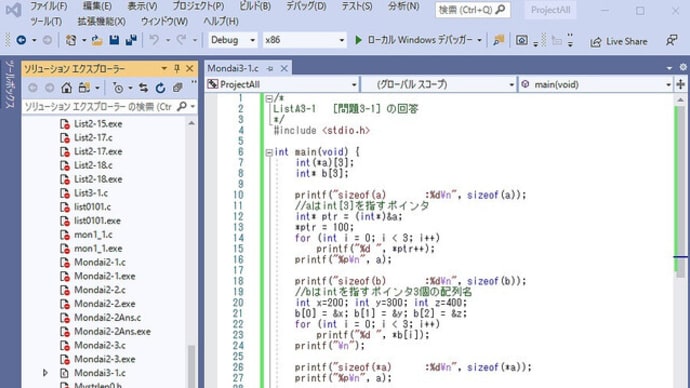Open the デバッグ(D) menu
This screenshot has height=388, width=690.
(x=306, y=6)
